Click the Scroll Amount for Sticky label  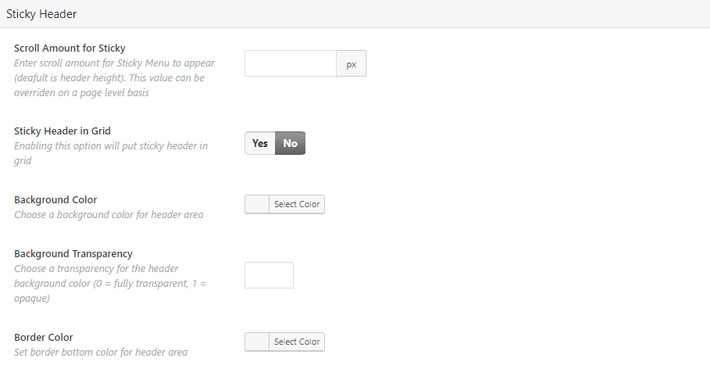tap(70, 48)
